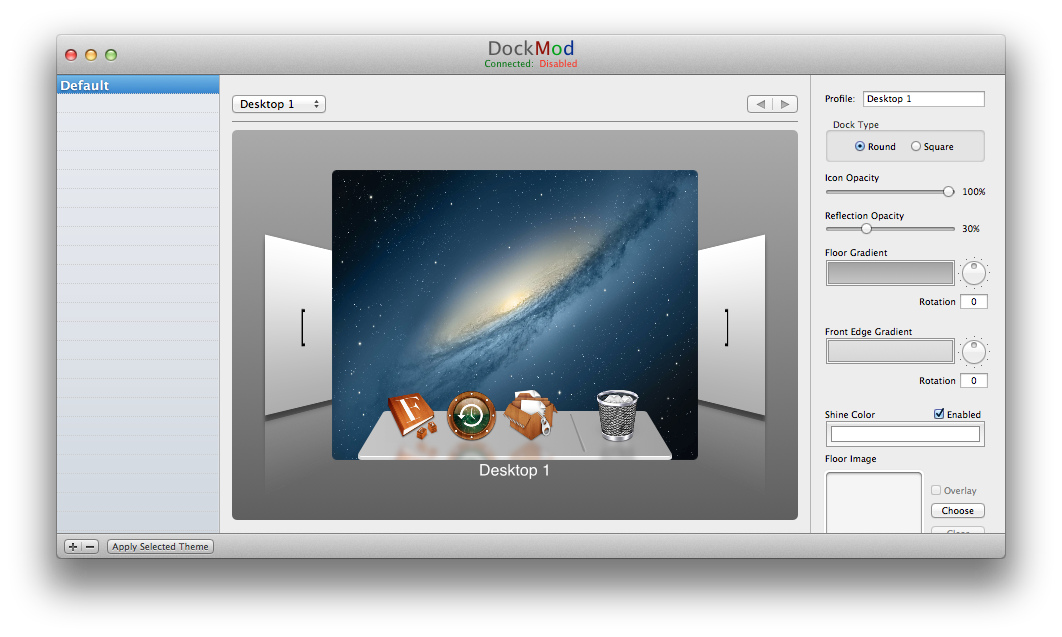The height and width of the screenshot is (637, 1062).
Task: Click the left adjacent desktop panel
Action: [298, 325]
